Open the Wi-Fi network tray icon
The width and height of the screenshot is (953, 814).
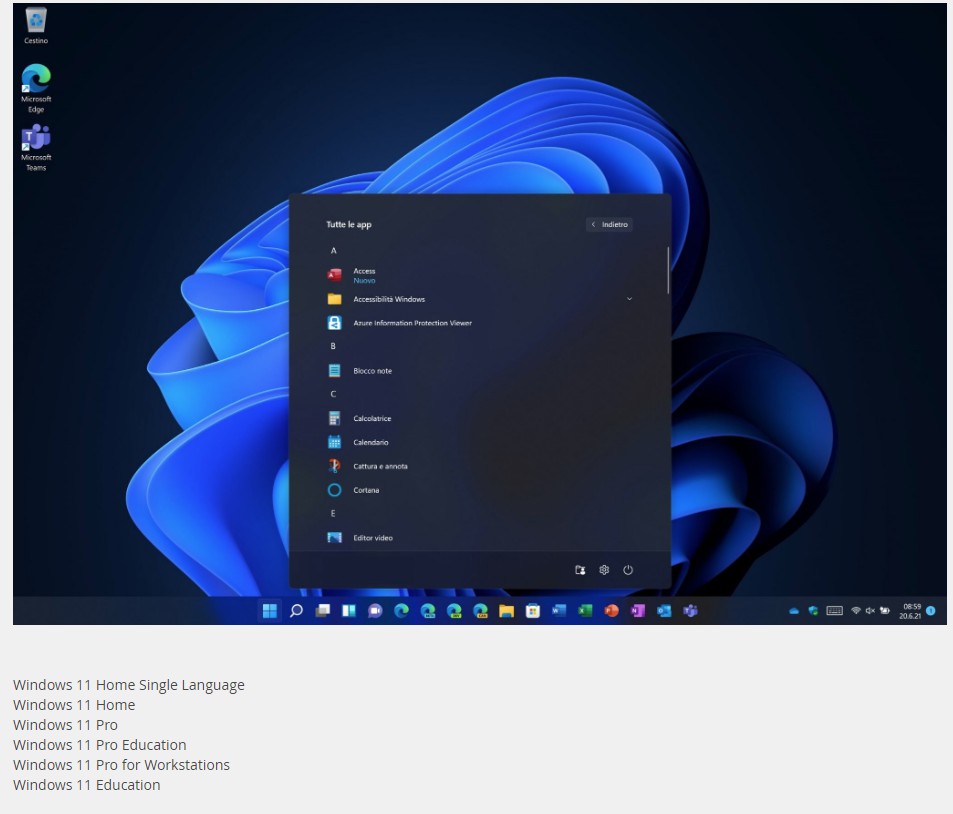(856, 610)
